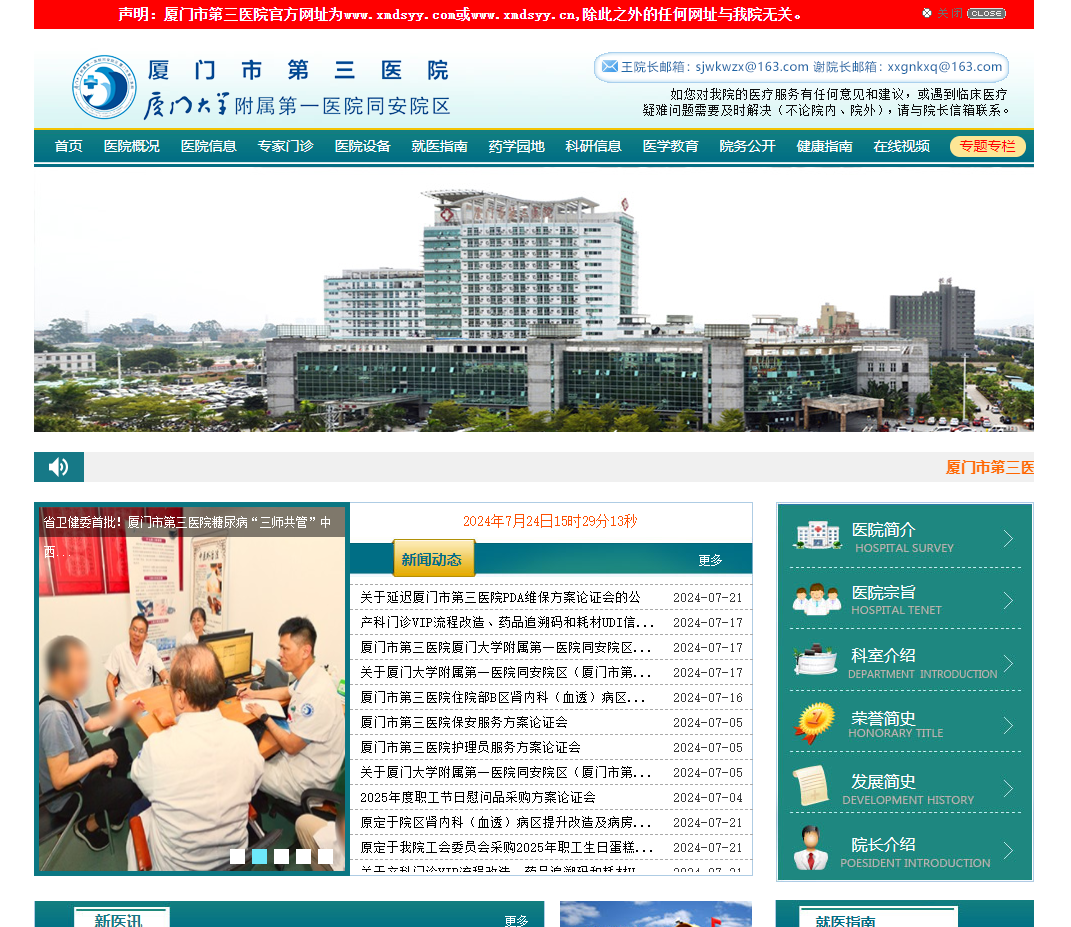The width and height of the screenshot is (1071, 927).
Task: Click the date 2024-07-04 in the news list
Action: pos(708,797)
